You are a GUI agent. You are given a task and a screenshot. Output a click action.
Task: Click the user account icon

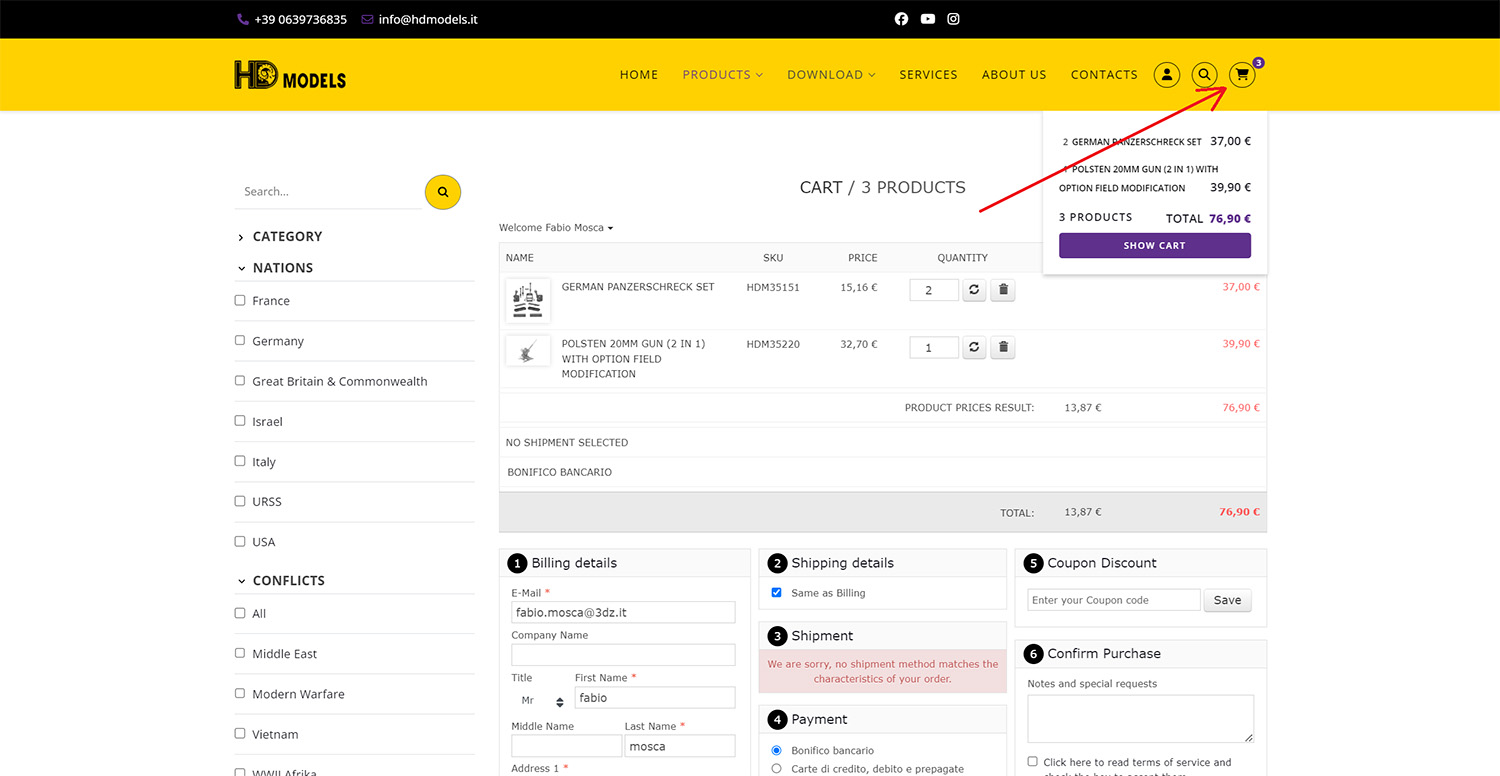coord(1166,75)
